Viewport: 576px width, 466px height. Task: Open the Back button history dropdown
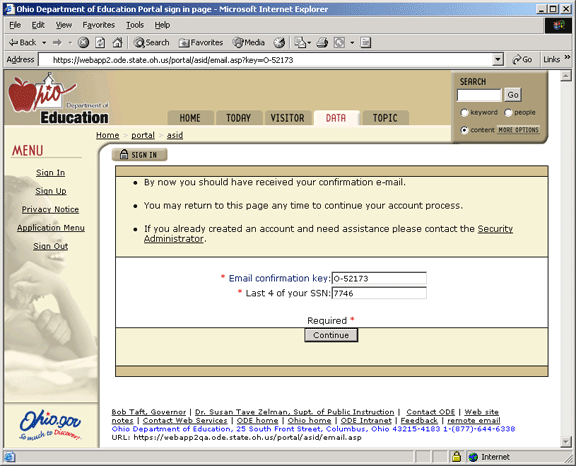[44, 43]
